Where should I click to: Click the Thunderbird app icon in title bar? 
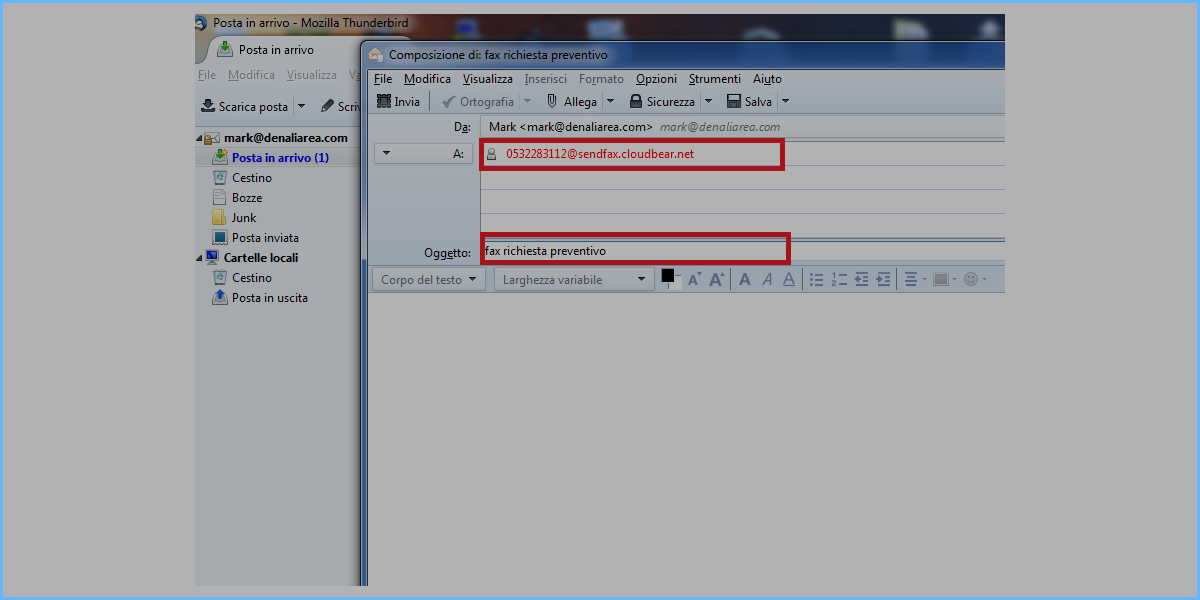(x=201, y=23)
